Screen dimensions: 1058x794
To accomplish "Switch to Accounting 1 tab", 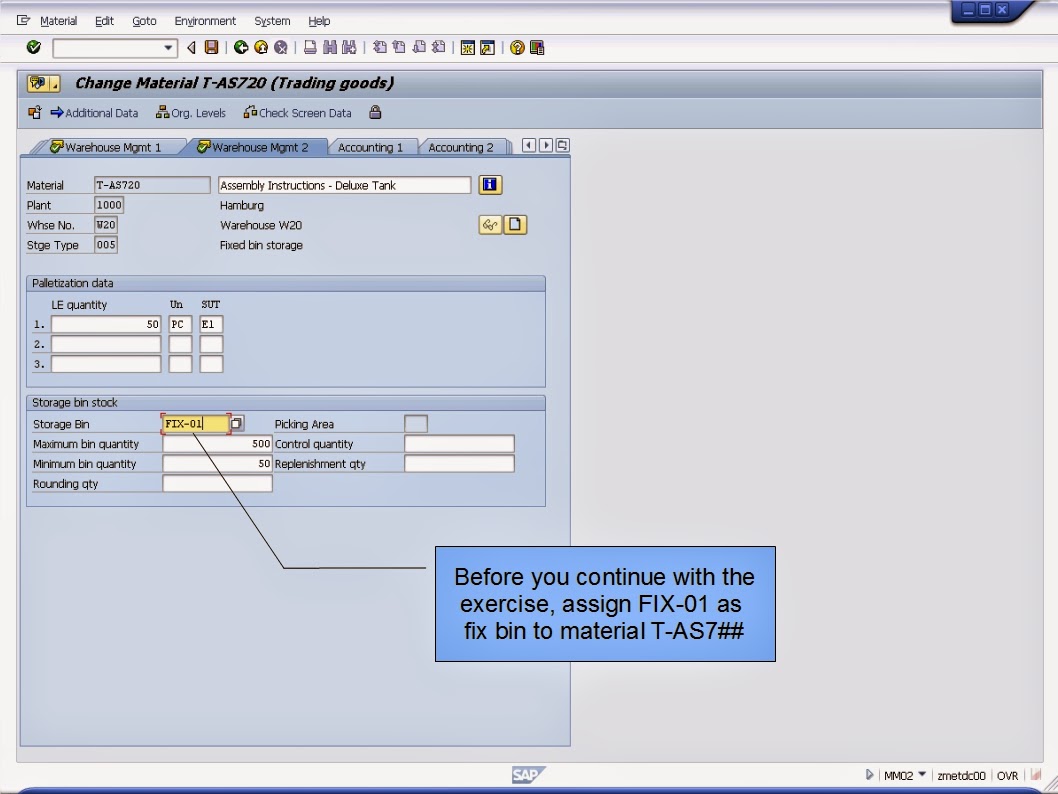I will [370, 147].
